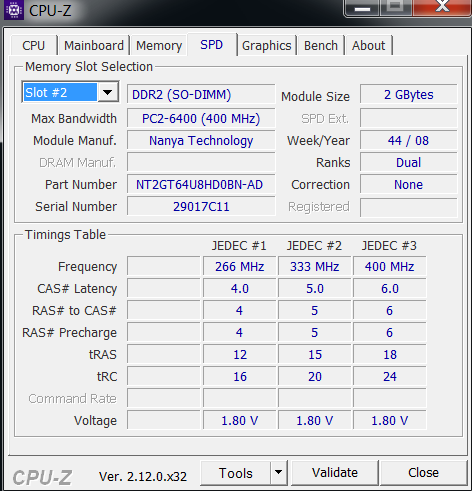The height and width of the screenshot is (491, 472).
Task: Go to the About tab
Action: point(369,45)
